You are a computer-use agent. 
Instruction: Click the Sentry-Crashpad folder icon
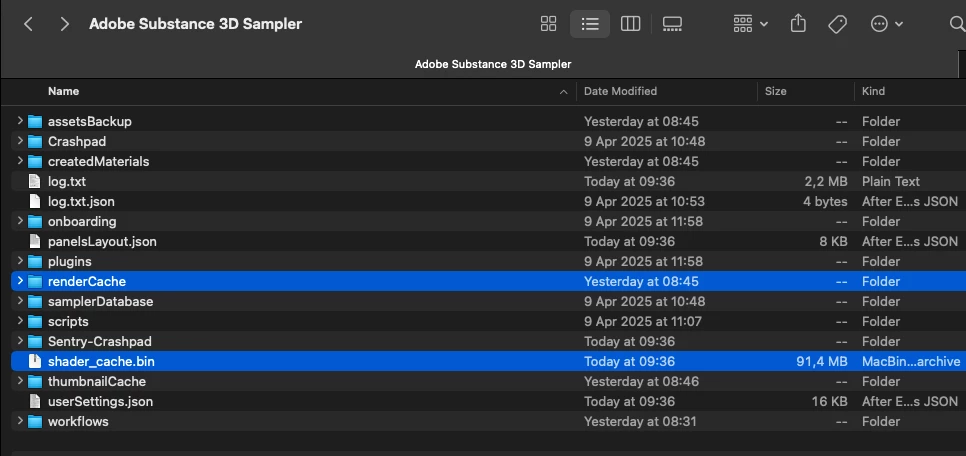(35, 341)
